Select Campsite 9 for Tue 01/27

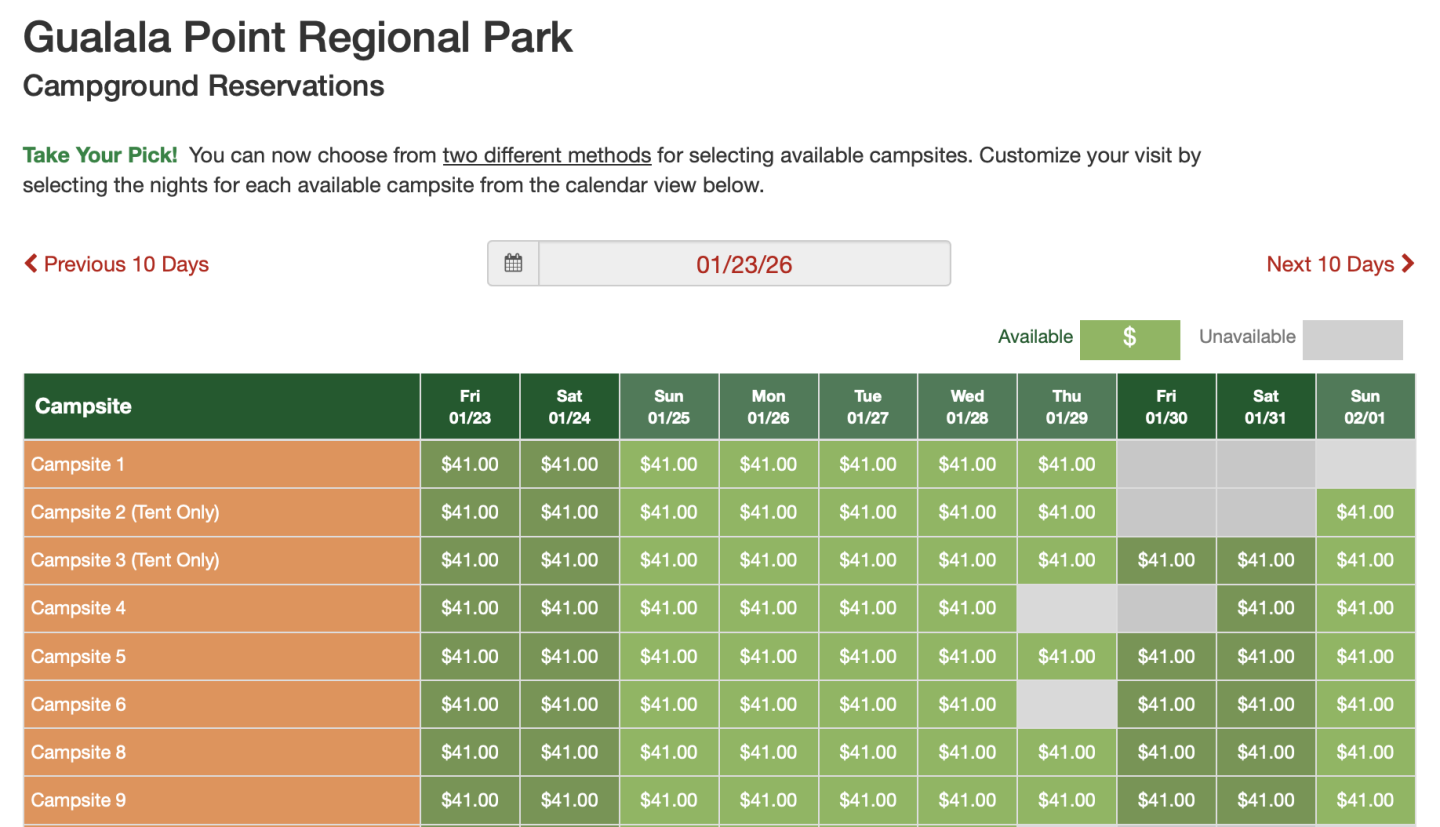point(868,800)
